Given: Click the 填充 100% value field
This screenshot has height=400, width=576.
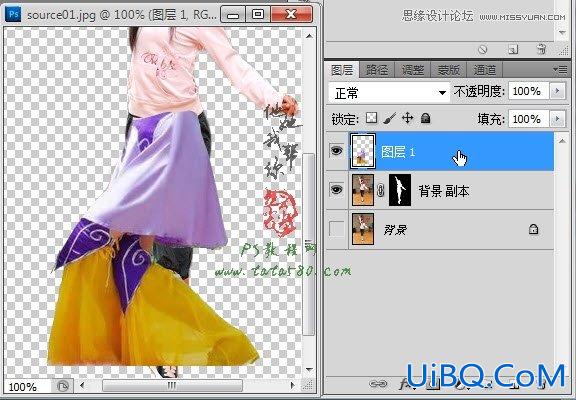Looking at the screenshot, I should [x=529, y=119].
